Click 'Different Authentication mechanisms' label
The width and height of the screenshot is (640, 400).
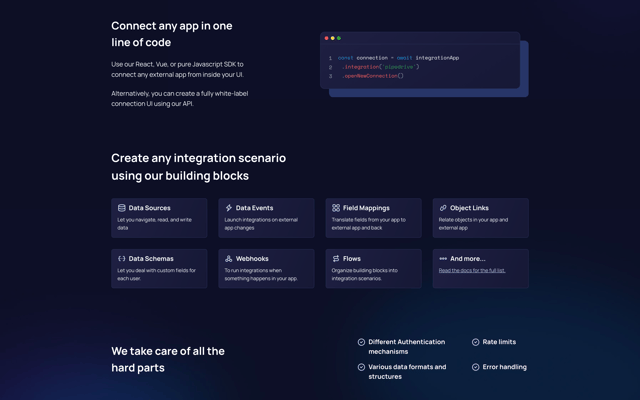coord(407,347)
